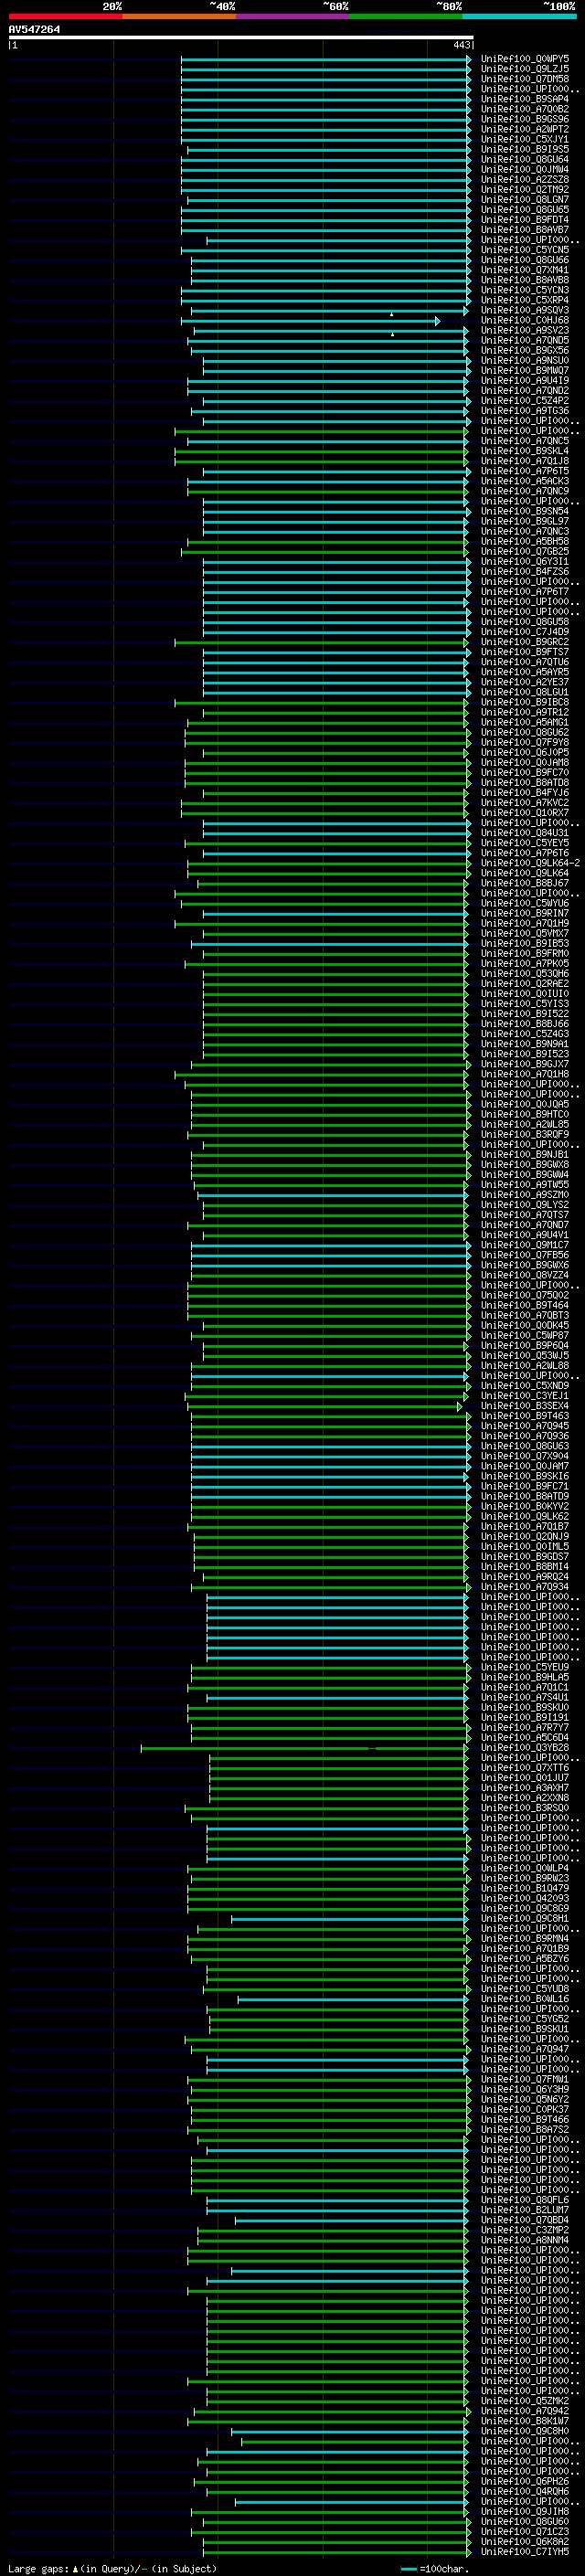The width and height of the screenshot is (585, 2576).
Task: Click the long green alignment bar of Q3YB28
Action: coord(304,1748)
